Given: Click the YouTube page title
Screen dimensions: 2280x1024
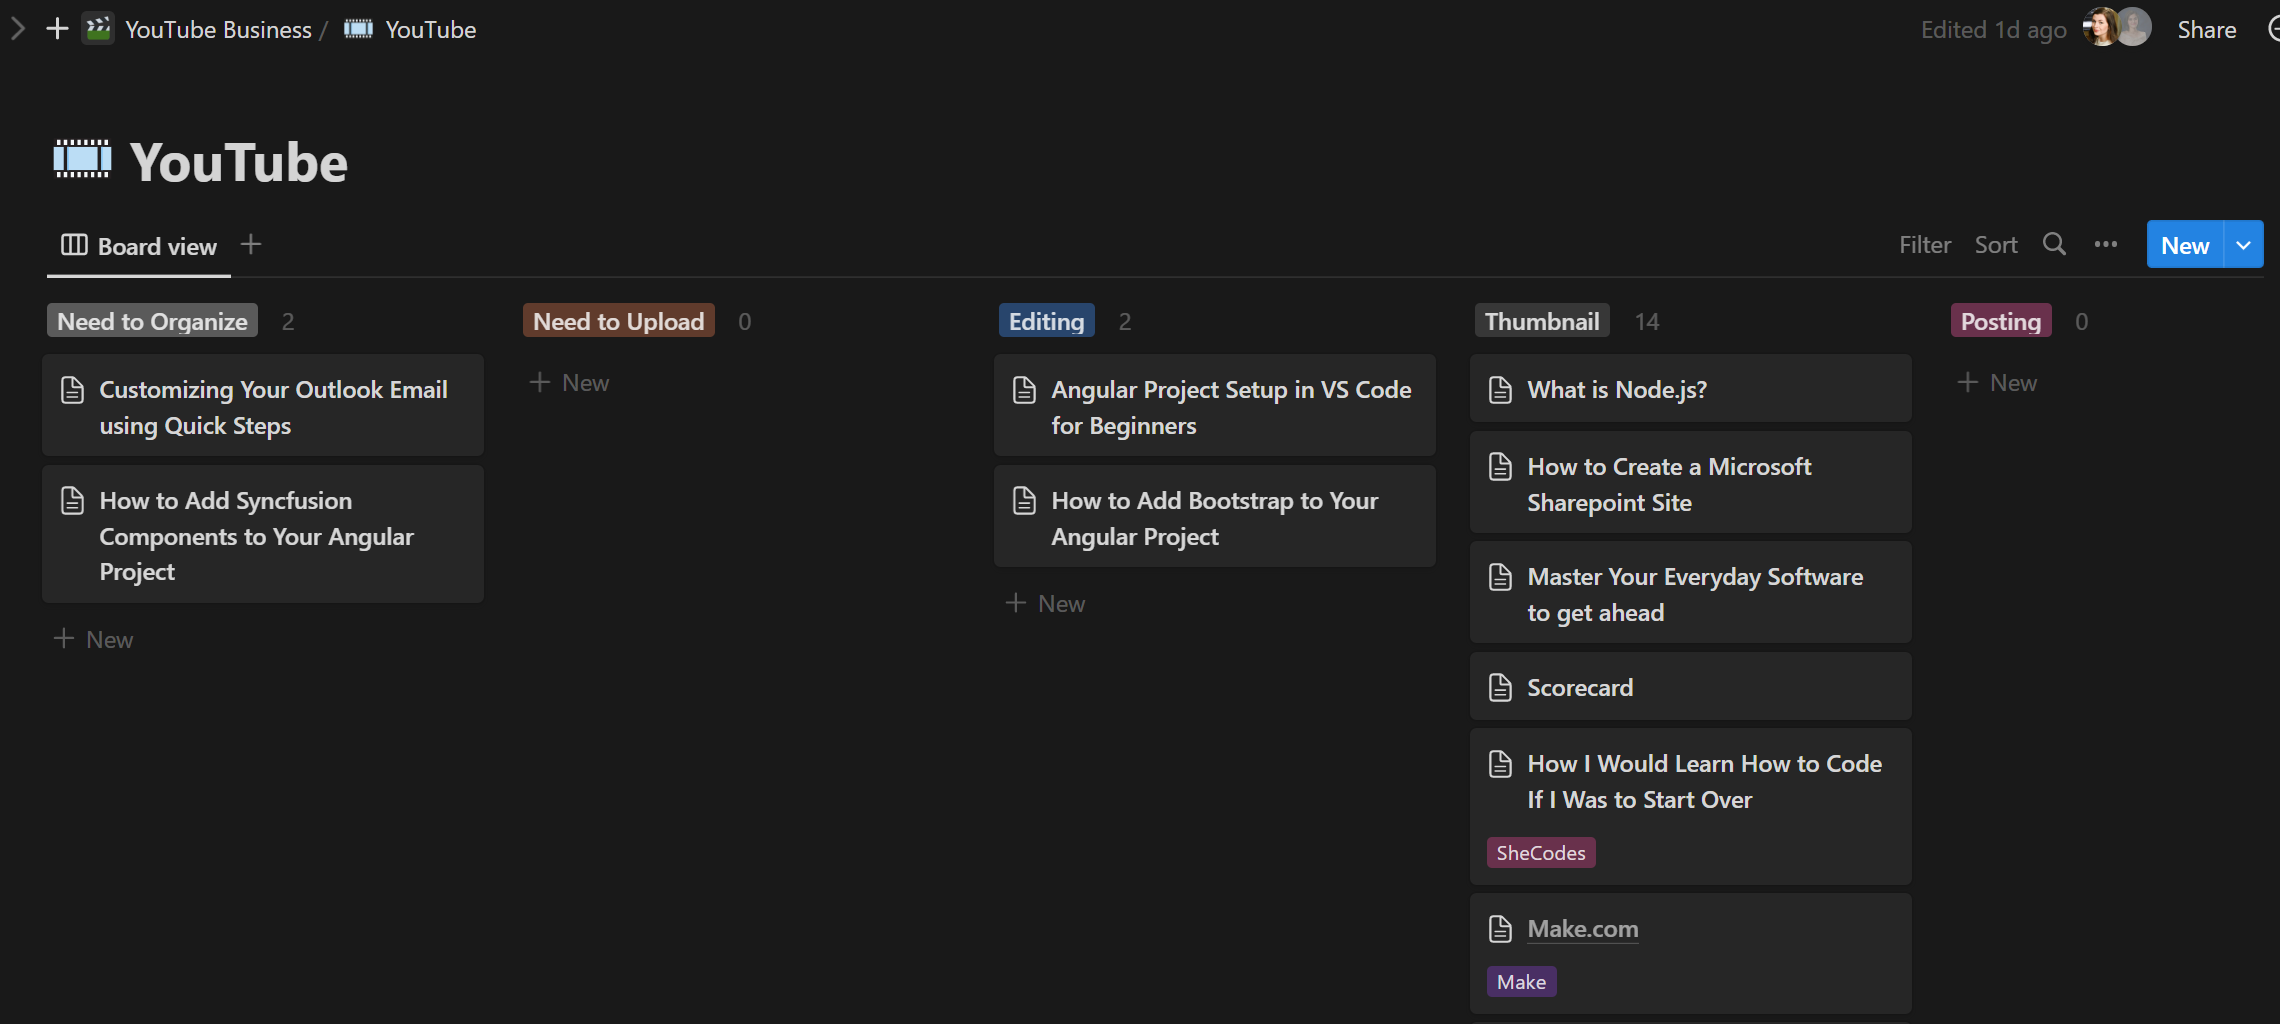Looking at the screenshot, I should coord(239,162).
